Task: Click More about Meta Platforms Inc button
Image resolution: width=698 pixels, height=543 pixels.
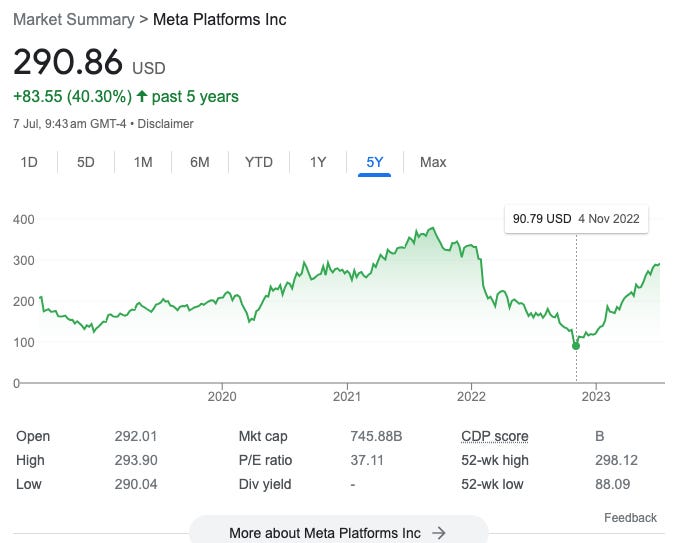Action: [338, 532]
